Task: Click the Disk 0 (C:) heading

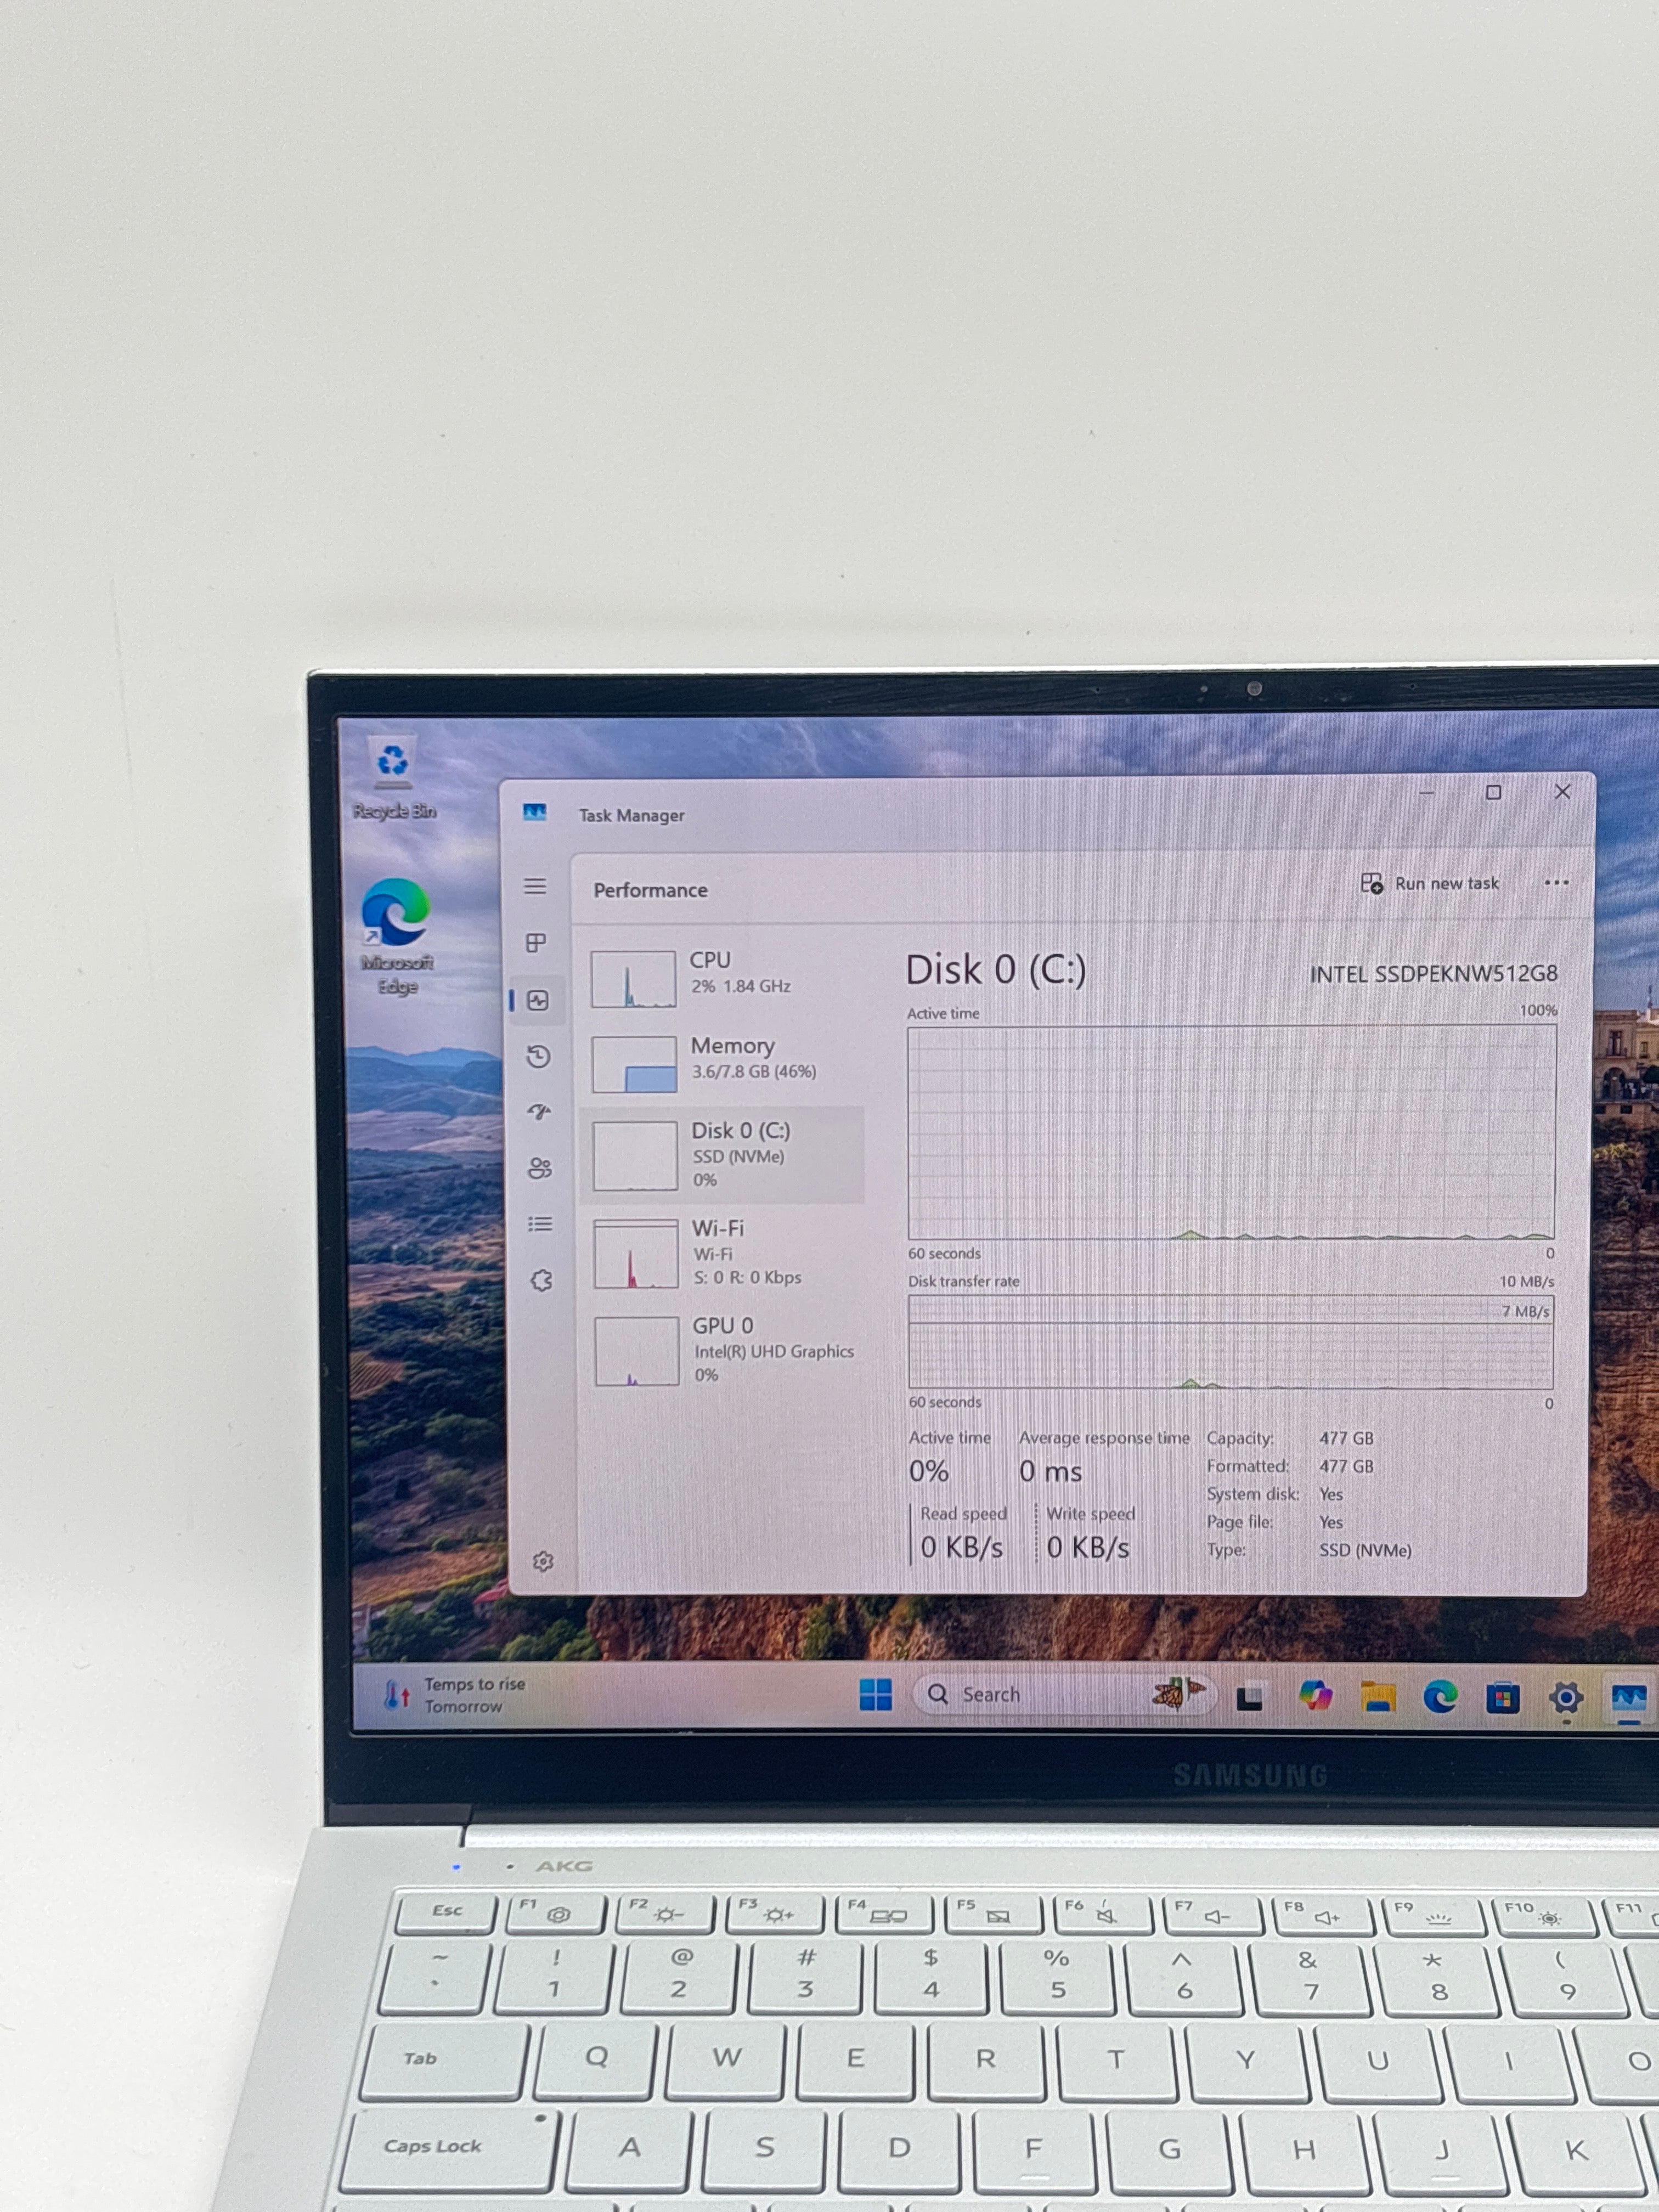Action: pos(995,970)
